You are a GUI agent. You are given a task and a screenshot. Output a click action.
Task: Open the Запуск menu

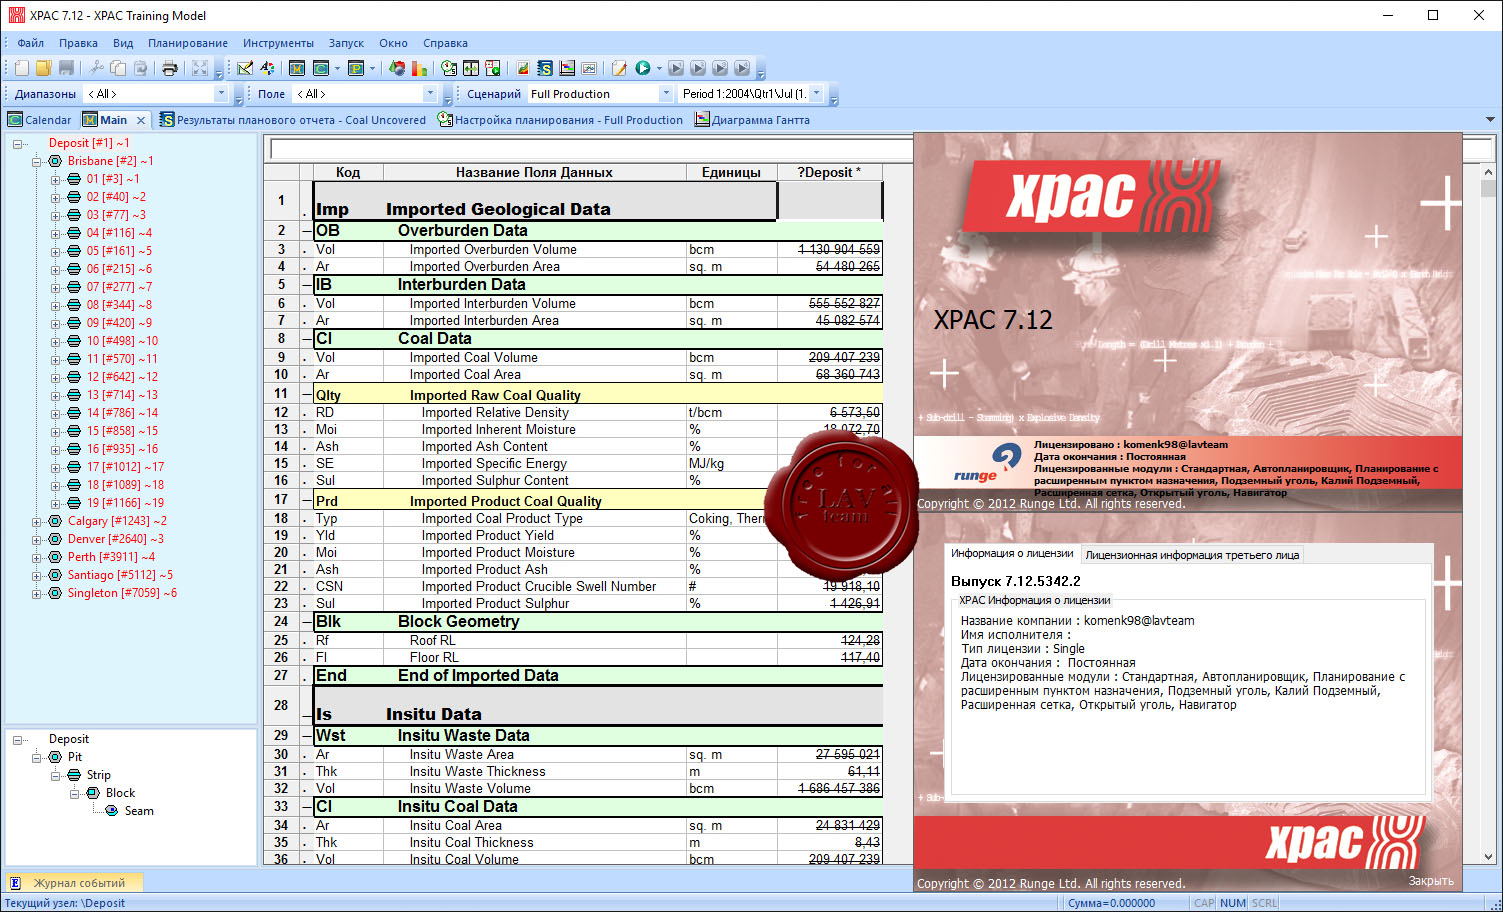coord(346,43)
